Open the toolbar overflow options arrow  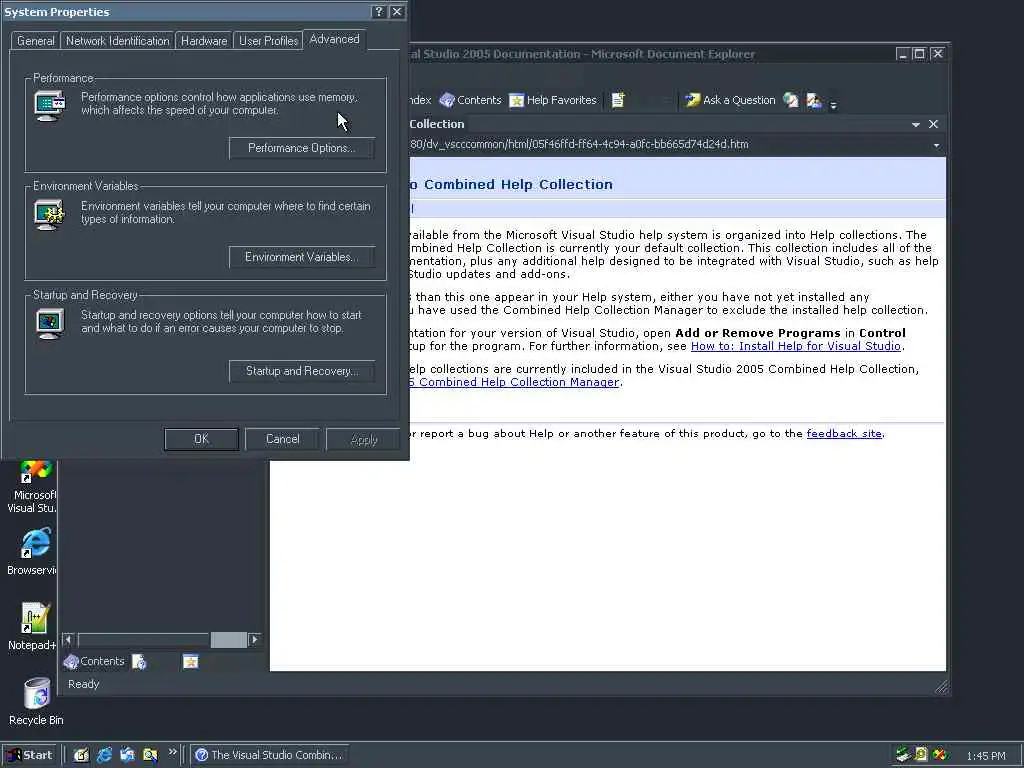click(833, 104)
